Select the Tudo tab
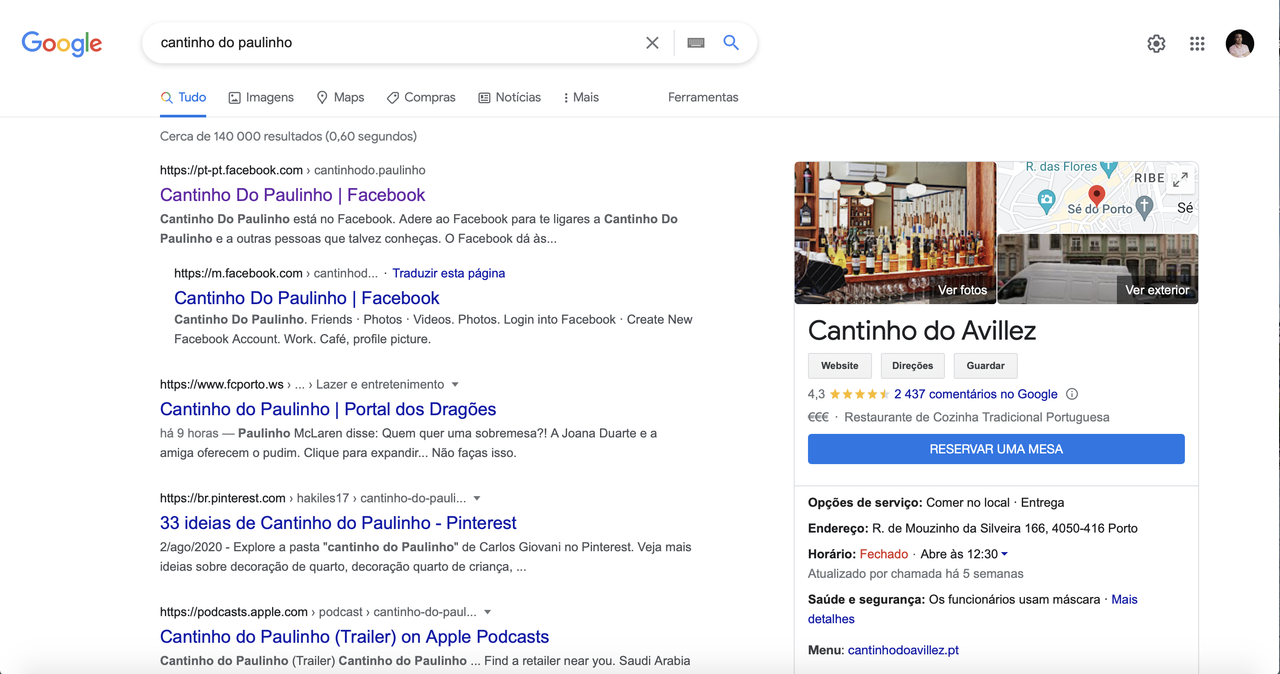Image resolution: width=1280 pixels, height=674 pixels. pos(183,97)
